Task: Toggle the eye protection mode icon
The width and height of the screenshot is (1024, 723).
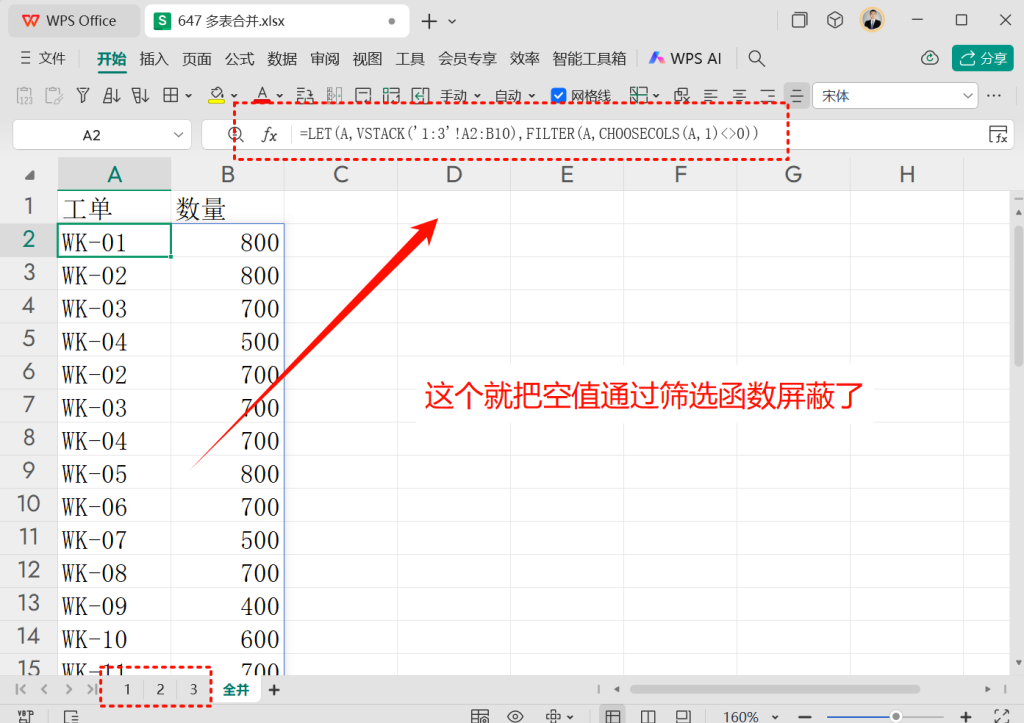Action: coord(515,716)
